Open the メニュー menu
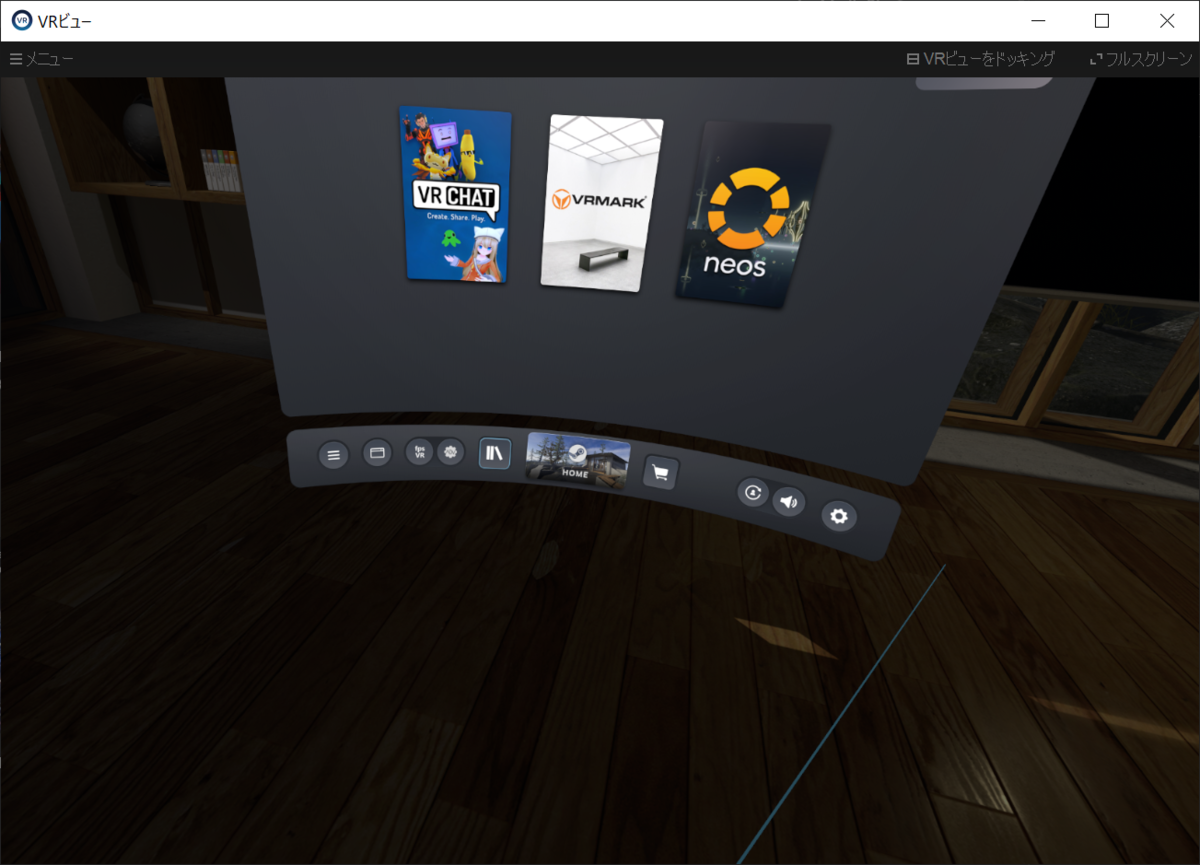The image size is (1200, 865). pos(42,59)
